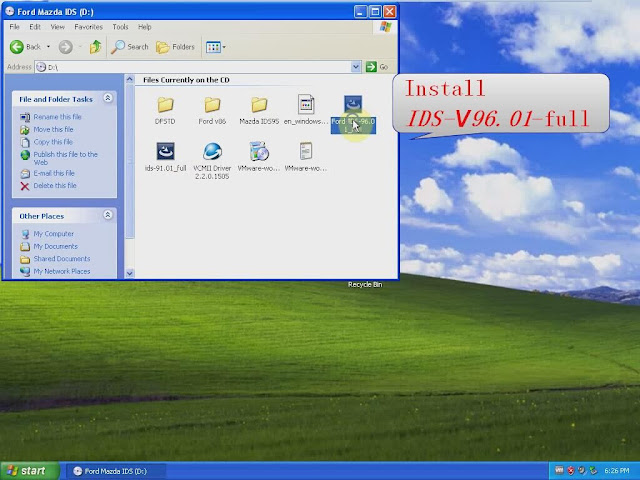The height and width of the screenshot is (480, 640).
Task: Click the task pane scrollbar thumb
Action: [129, 161]
